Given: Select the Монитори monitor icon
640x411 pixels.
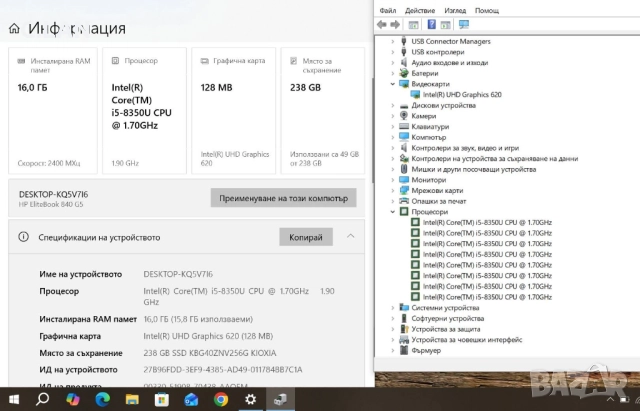Looking at the screenshot, I should 404,180.
